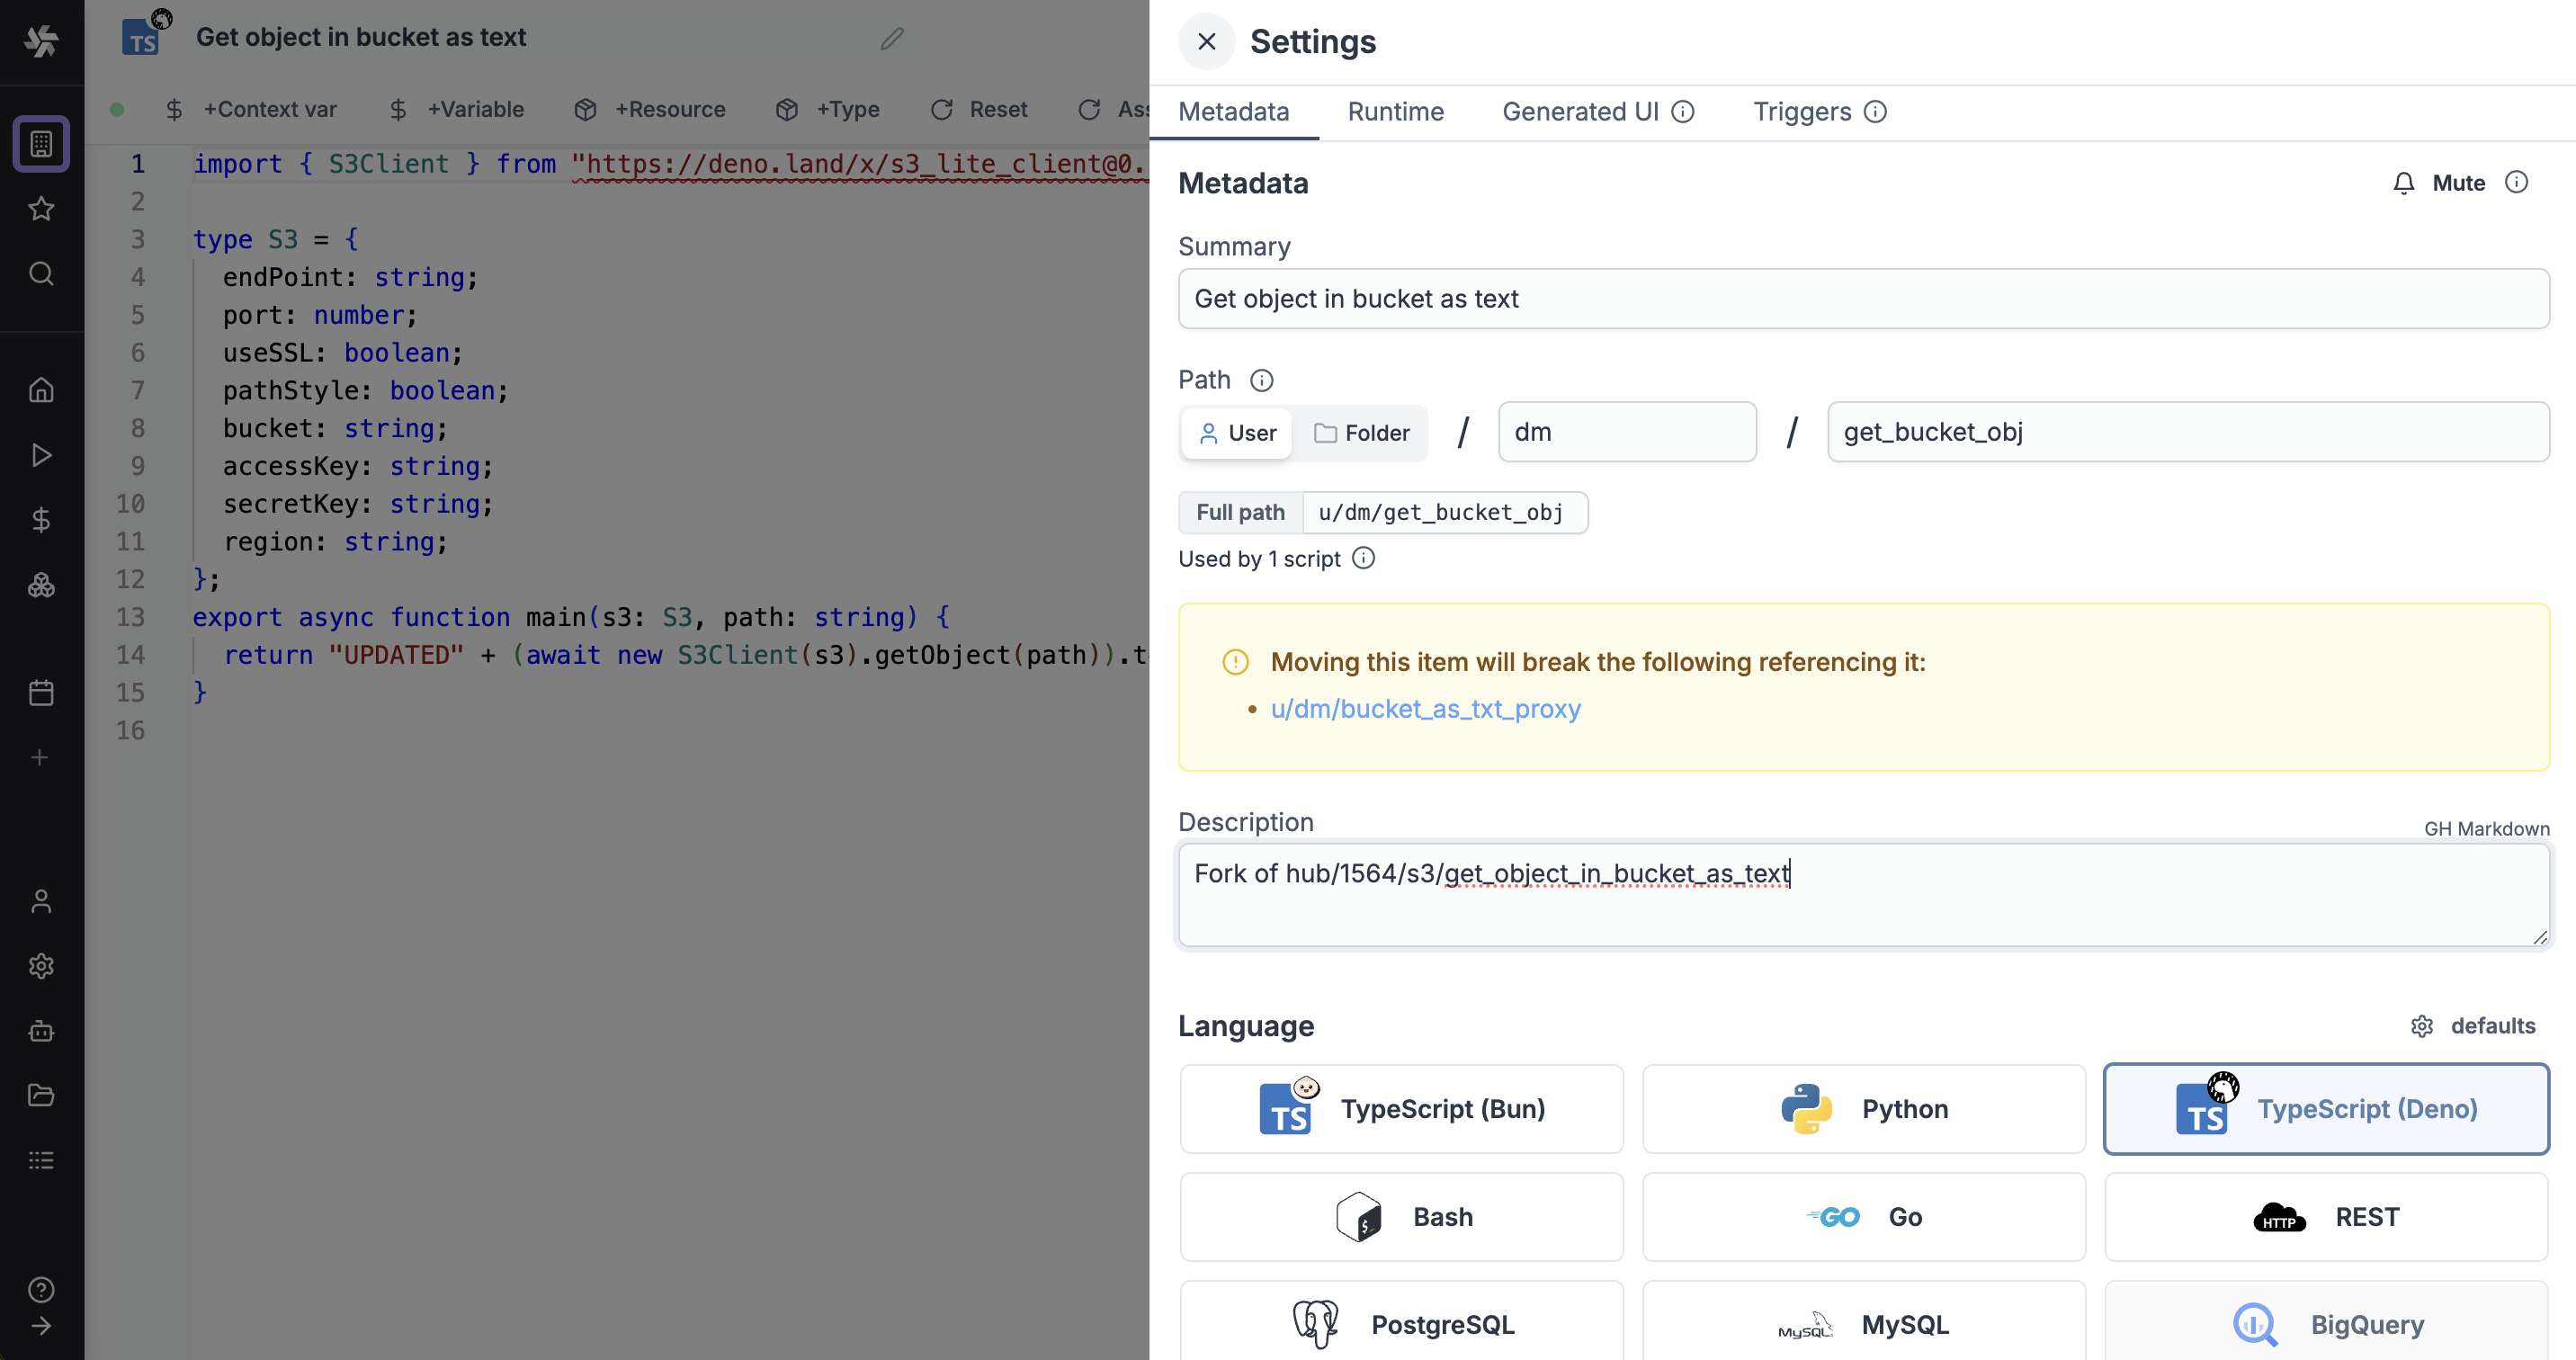
Task: Click the Summary input field
Action: 1863,299
